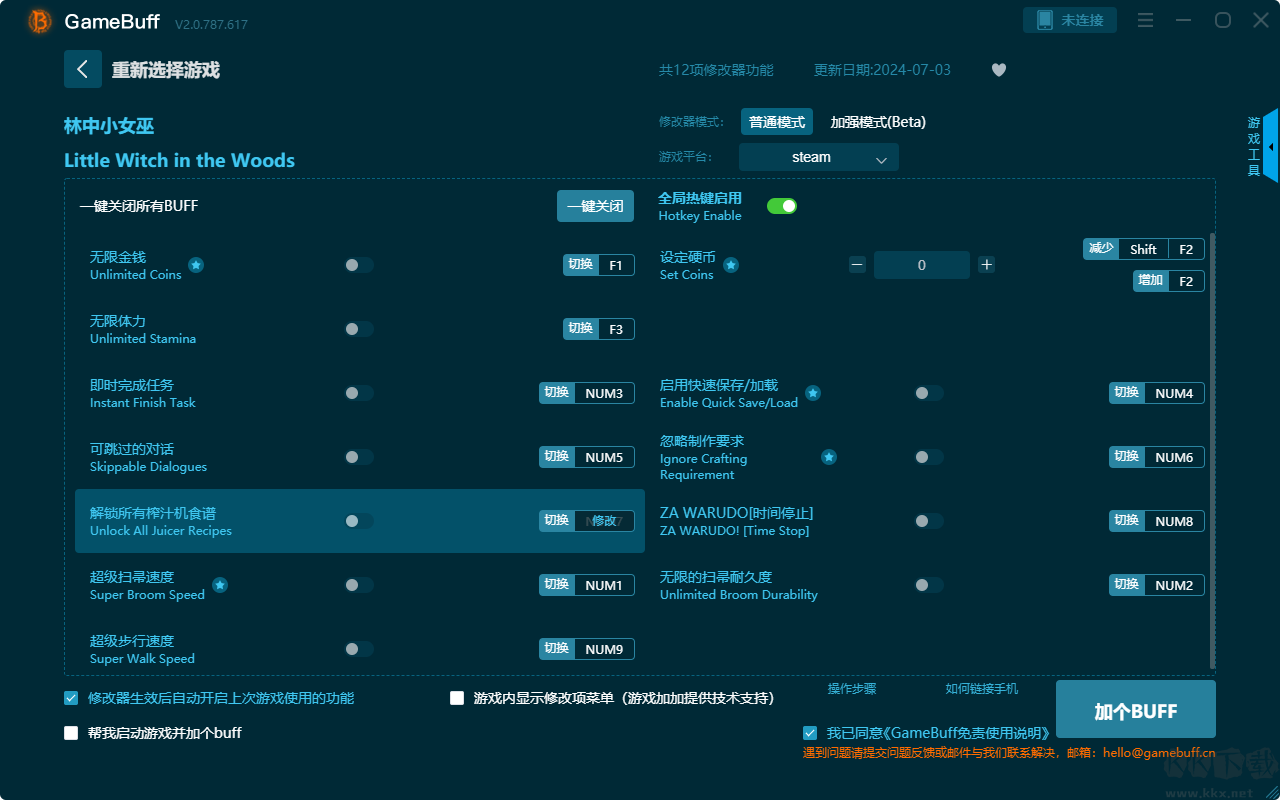This screenshot has height=800, width=1280.
Task: Click the phone 未连接 connection button
Action: pyautogui.click(x=1070, y=20)
